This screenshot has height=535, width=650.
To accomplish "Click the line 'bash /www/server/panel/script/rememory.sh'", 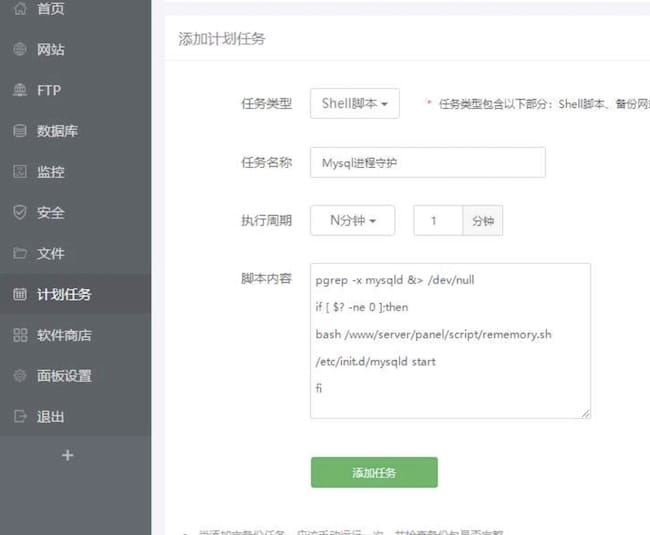I will coord(433,334).
